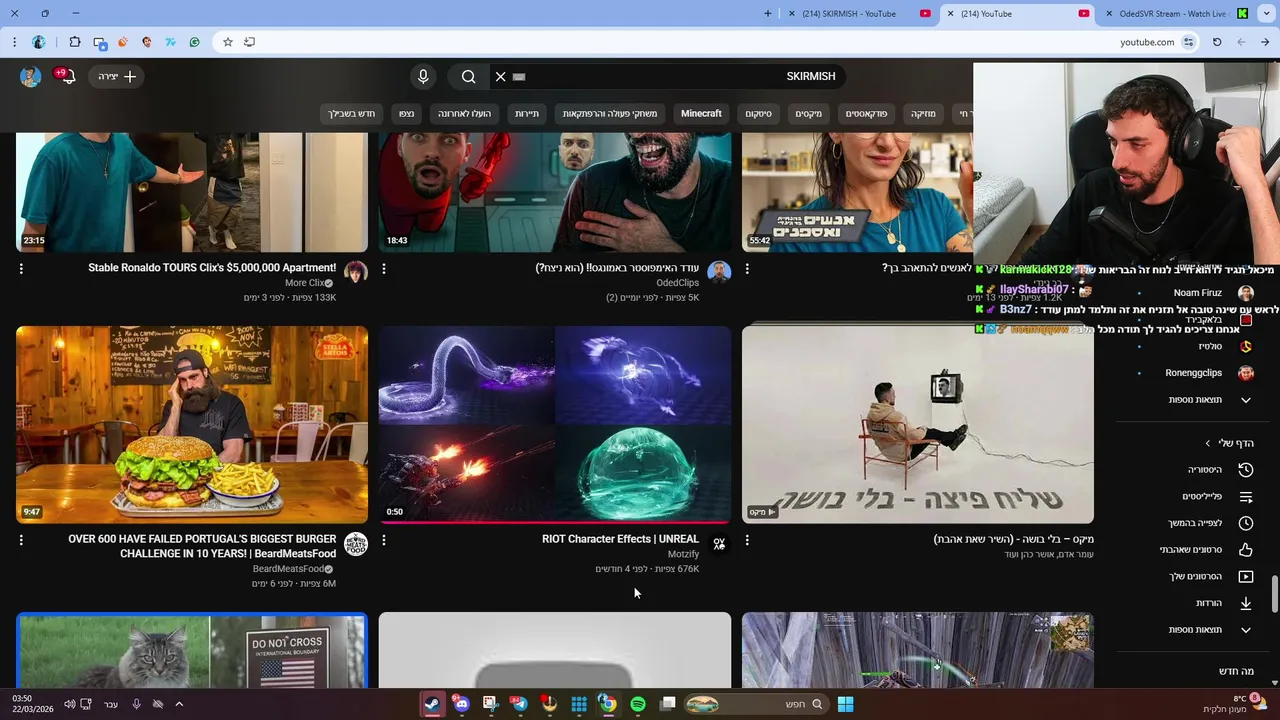Clear the SKIRMISH search text
This screenshot has width=1280, height=720.
point(501,76)
